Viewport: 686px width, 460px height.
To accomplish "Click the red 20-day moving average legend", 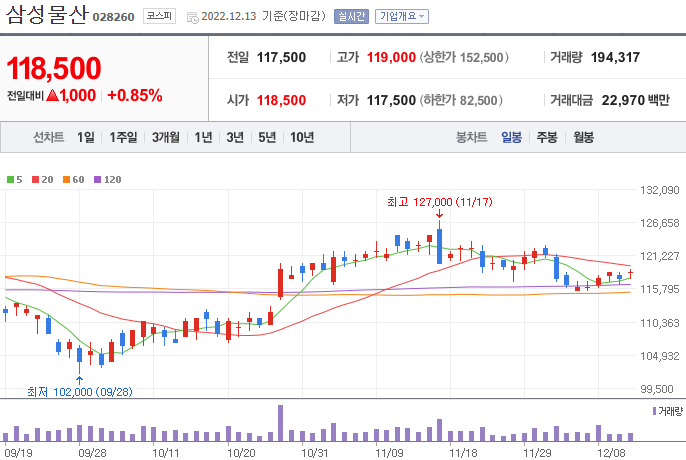I will tap(42, 179).
